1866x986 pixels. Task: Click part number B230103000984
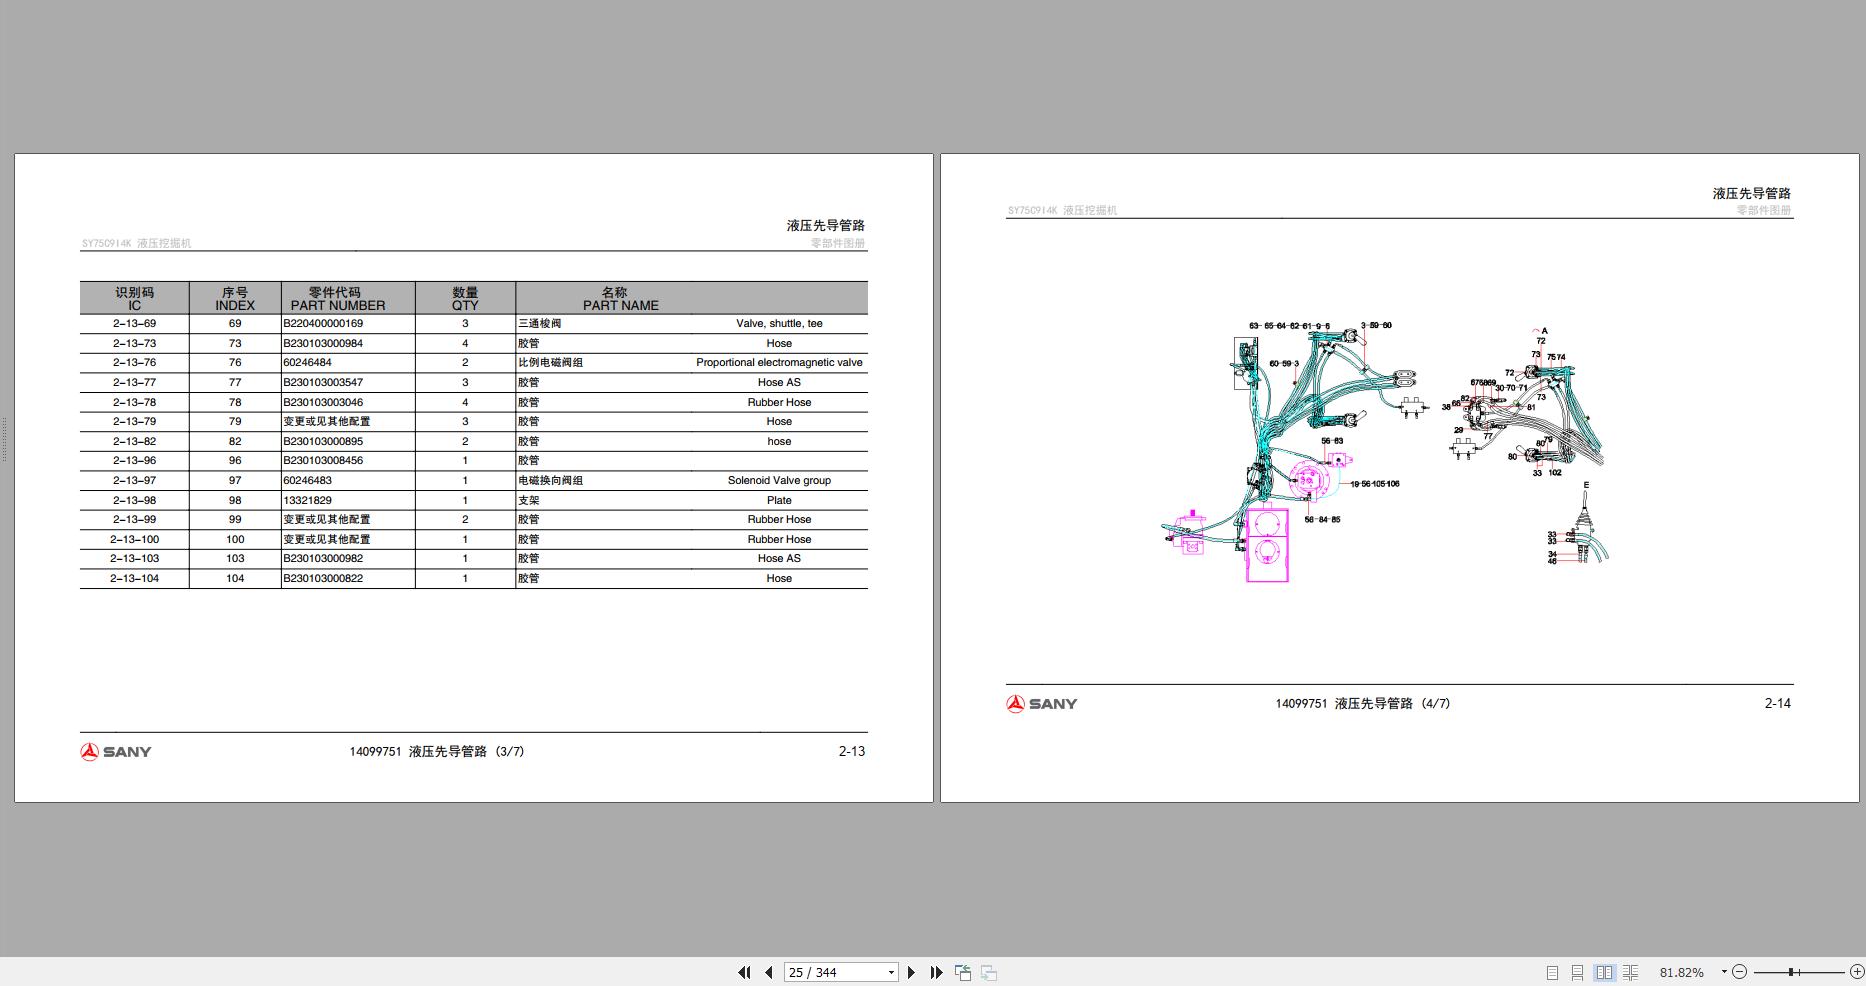click(323, 344)
